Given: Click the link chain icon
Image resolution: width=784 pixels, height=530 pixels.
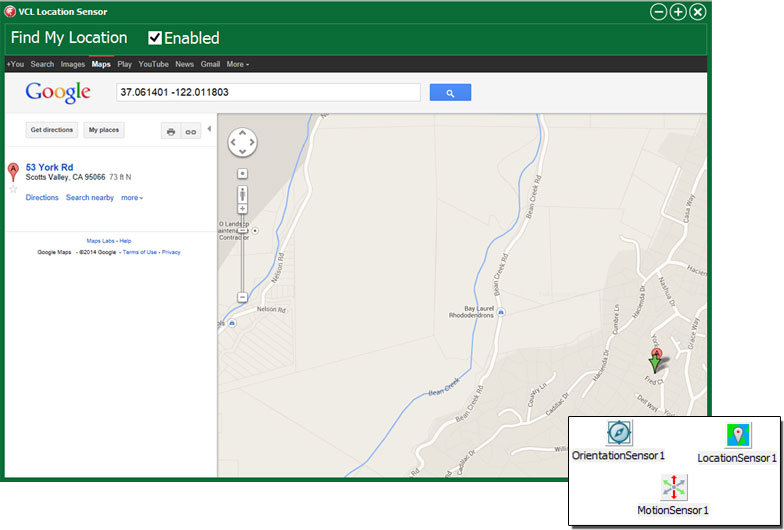Looking at the screenshot, I should point(190,132).
